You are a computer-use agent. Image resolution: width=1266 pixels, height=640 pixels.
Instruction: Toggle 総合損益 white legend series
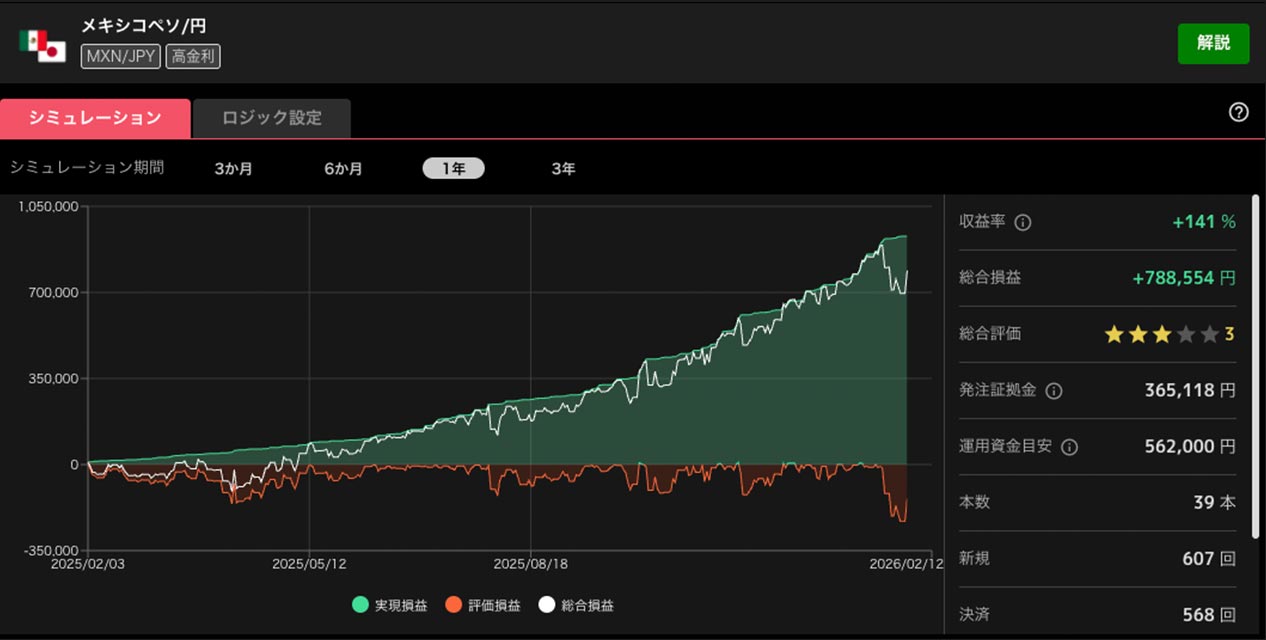click(576, 605)
